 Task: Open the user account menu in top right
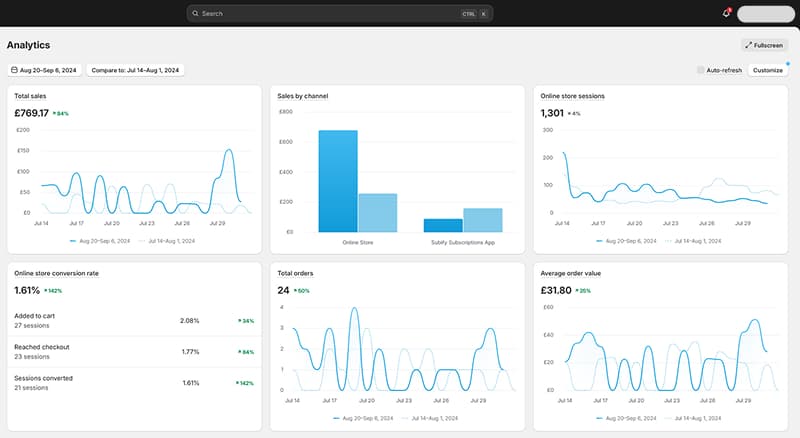764,13
